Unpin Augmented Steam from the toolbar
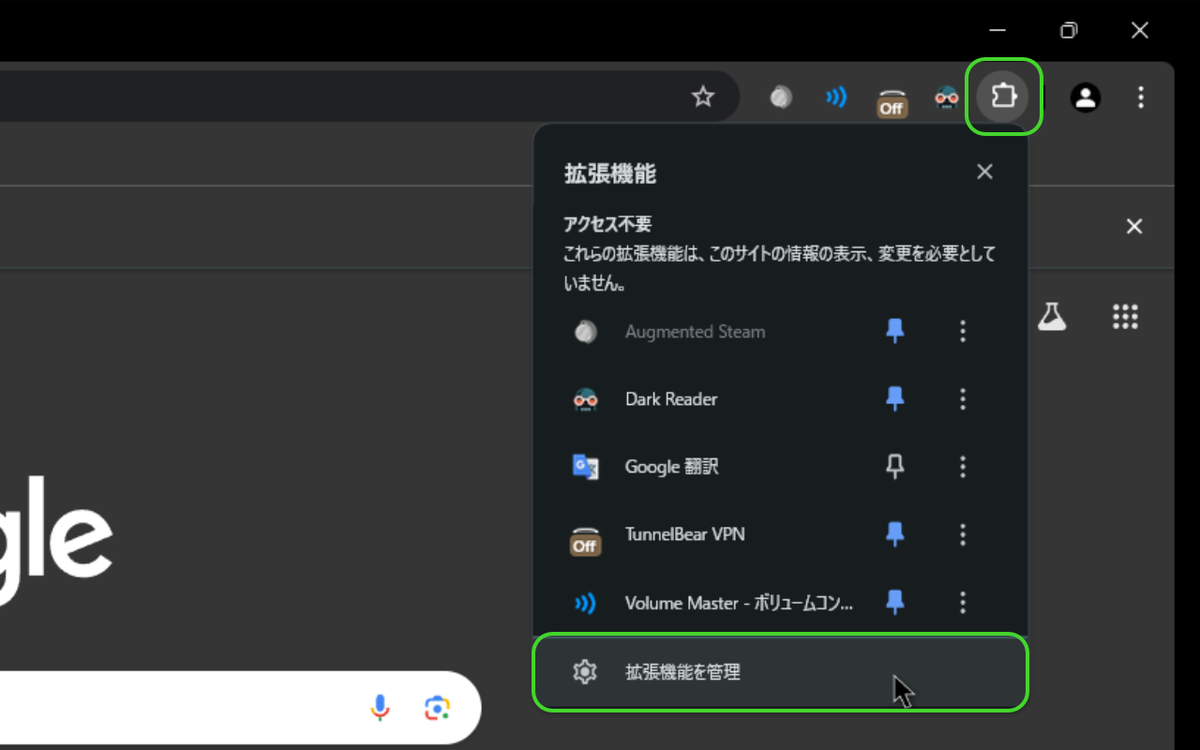This screenshot has width=1200, height=750. (x=895, y=331)
